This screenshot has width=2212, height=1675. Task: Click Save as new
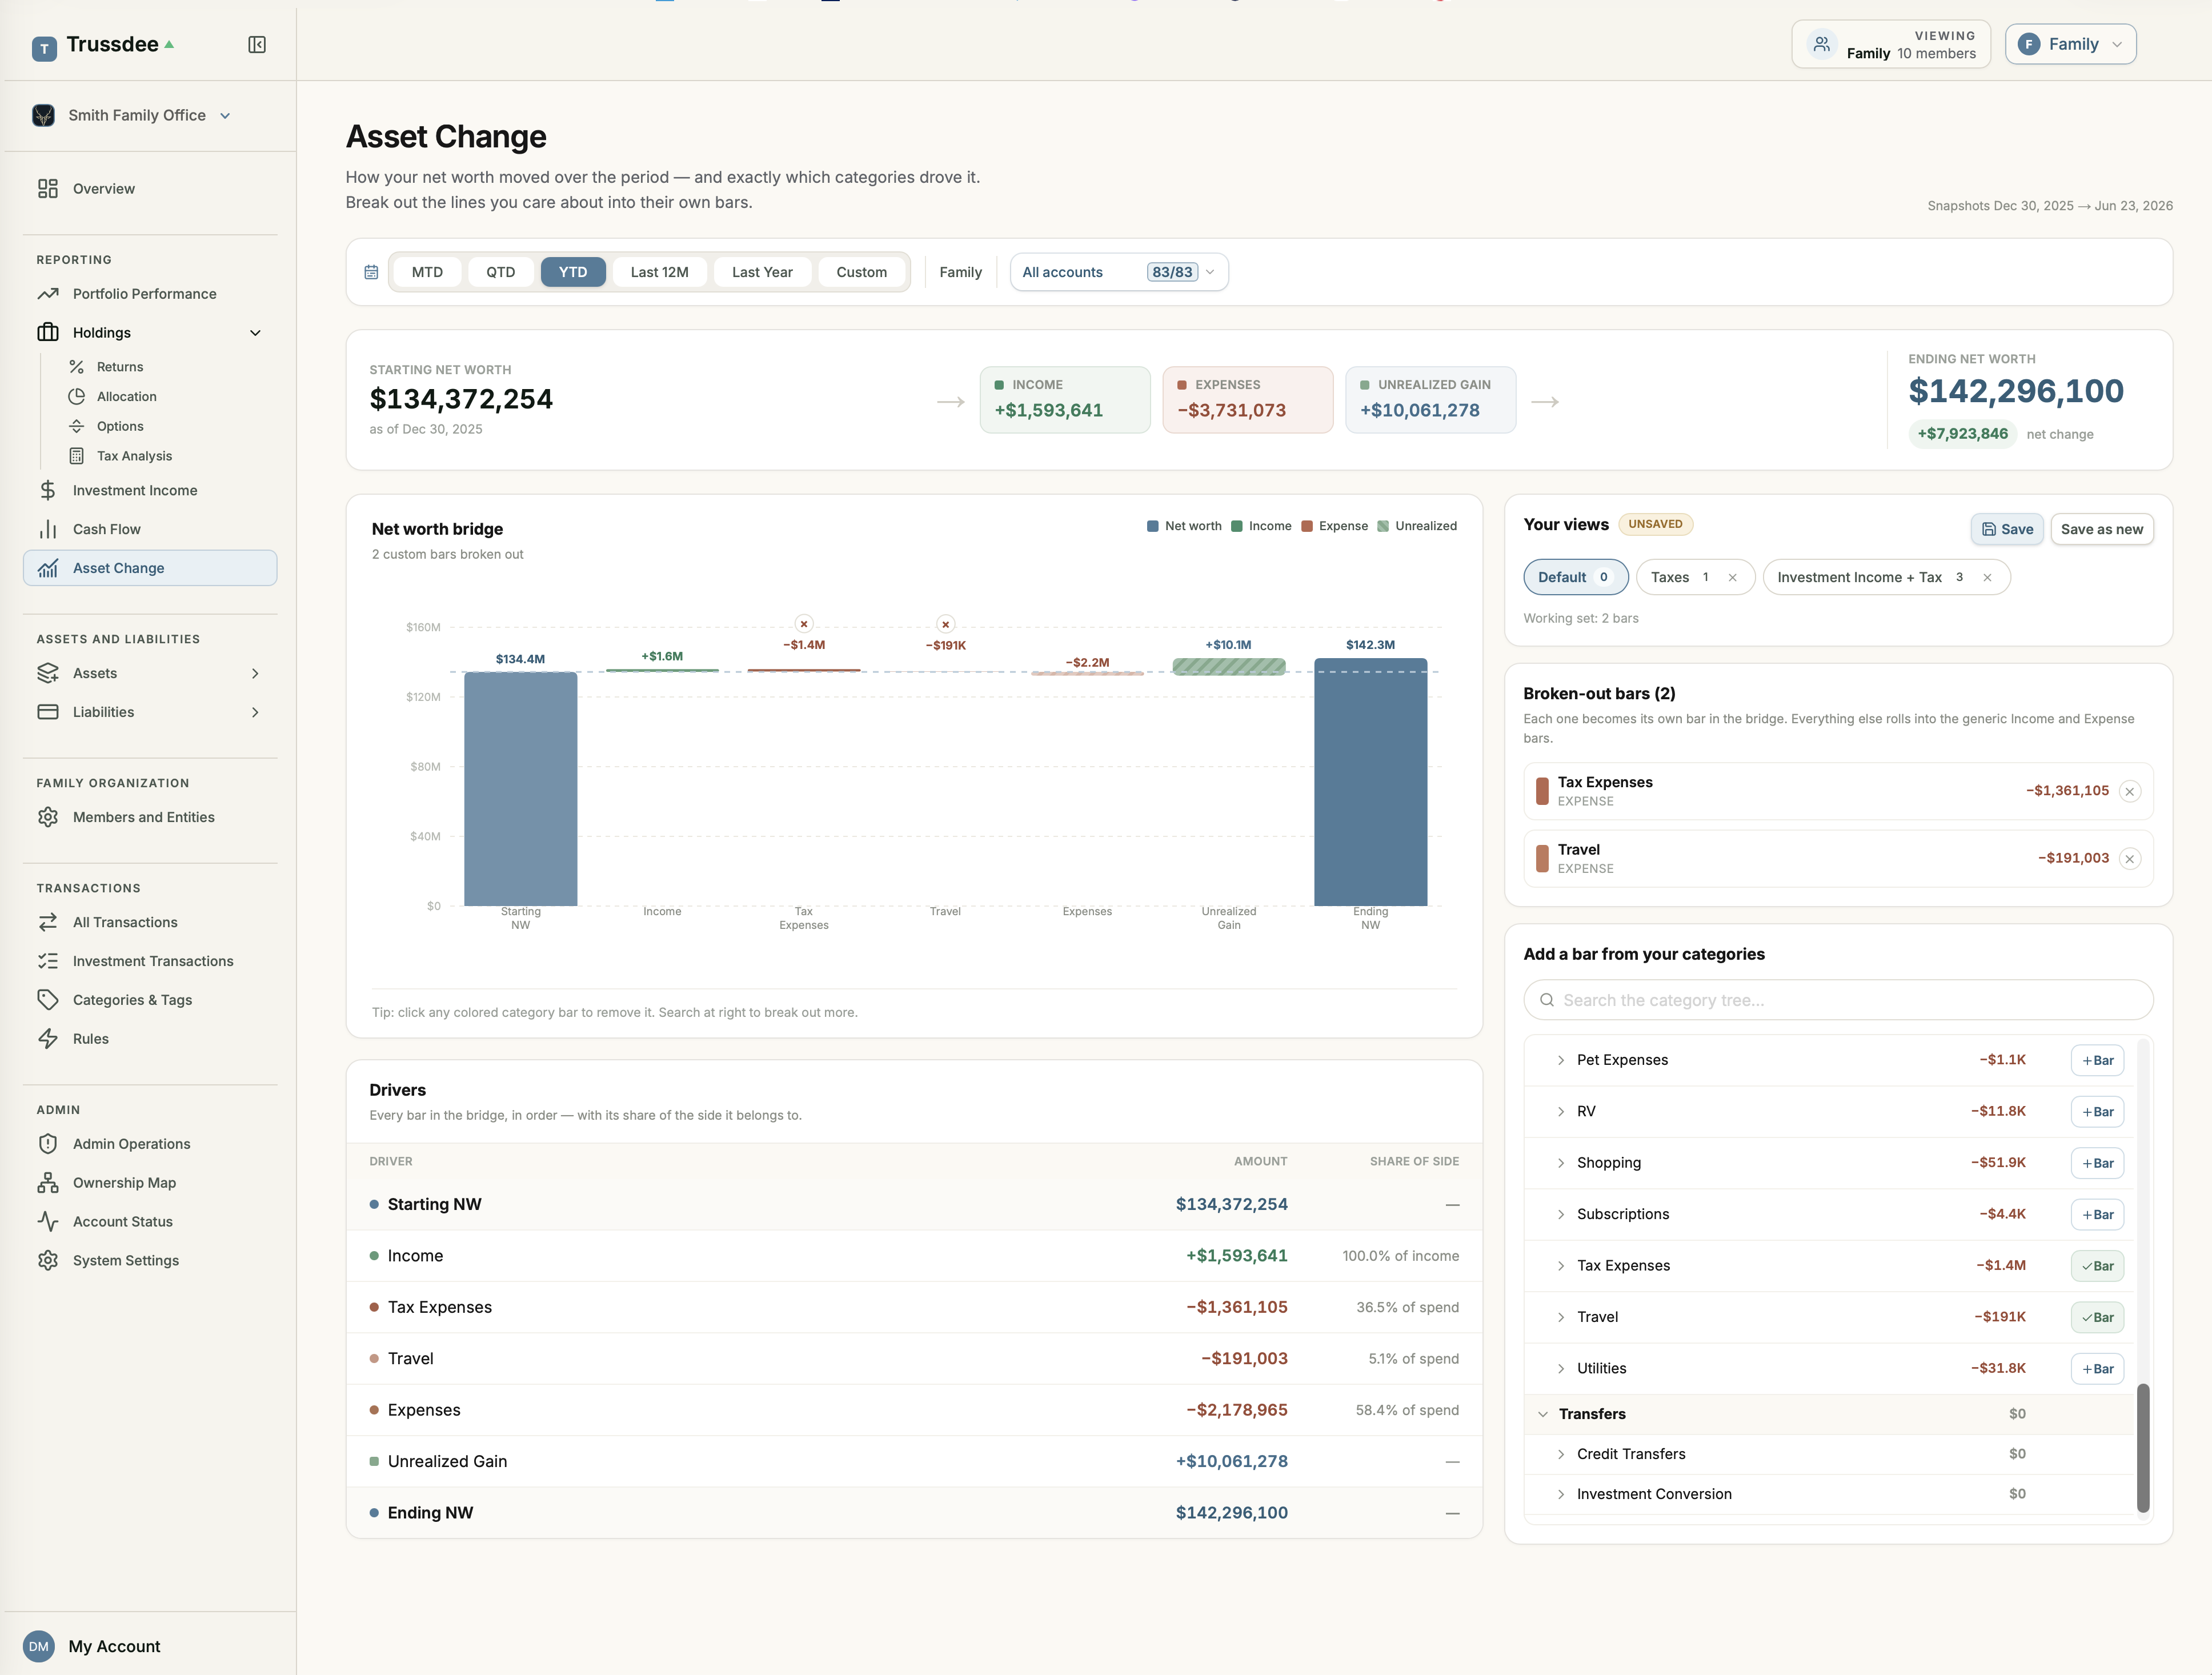(2102, 530)
